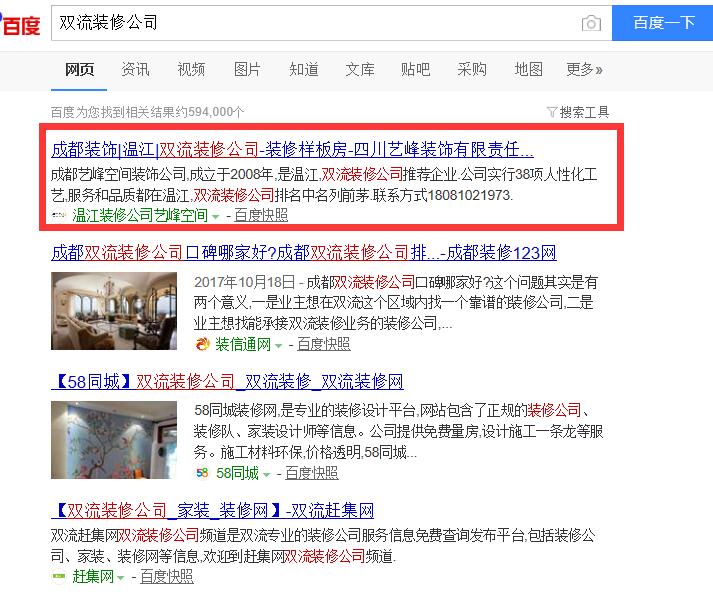Click the date text 2017年10月18日
The width and height of the screenshot is (713, 603).
click(x=245, y=282)
